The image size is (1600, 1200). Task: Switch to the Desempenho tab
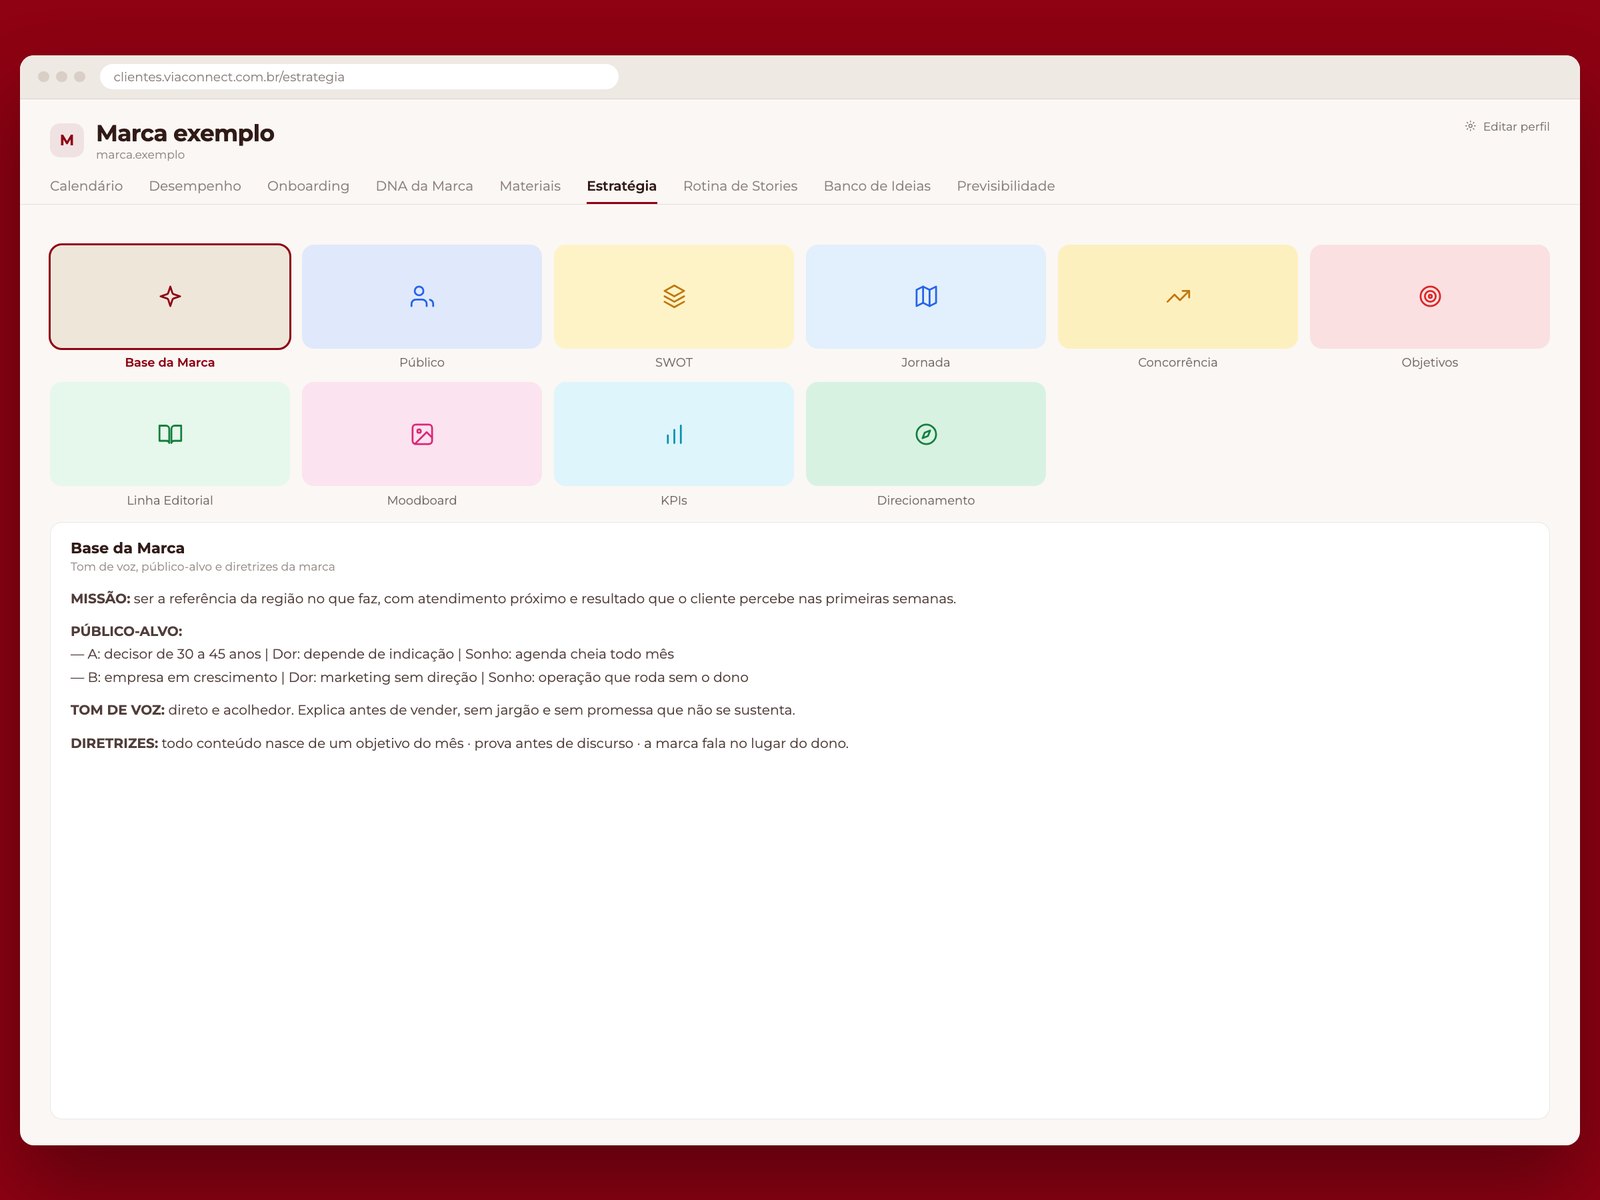(x=195, y=186)
